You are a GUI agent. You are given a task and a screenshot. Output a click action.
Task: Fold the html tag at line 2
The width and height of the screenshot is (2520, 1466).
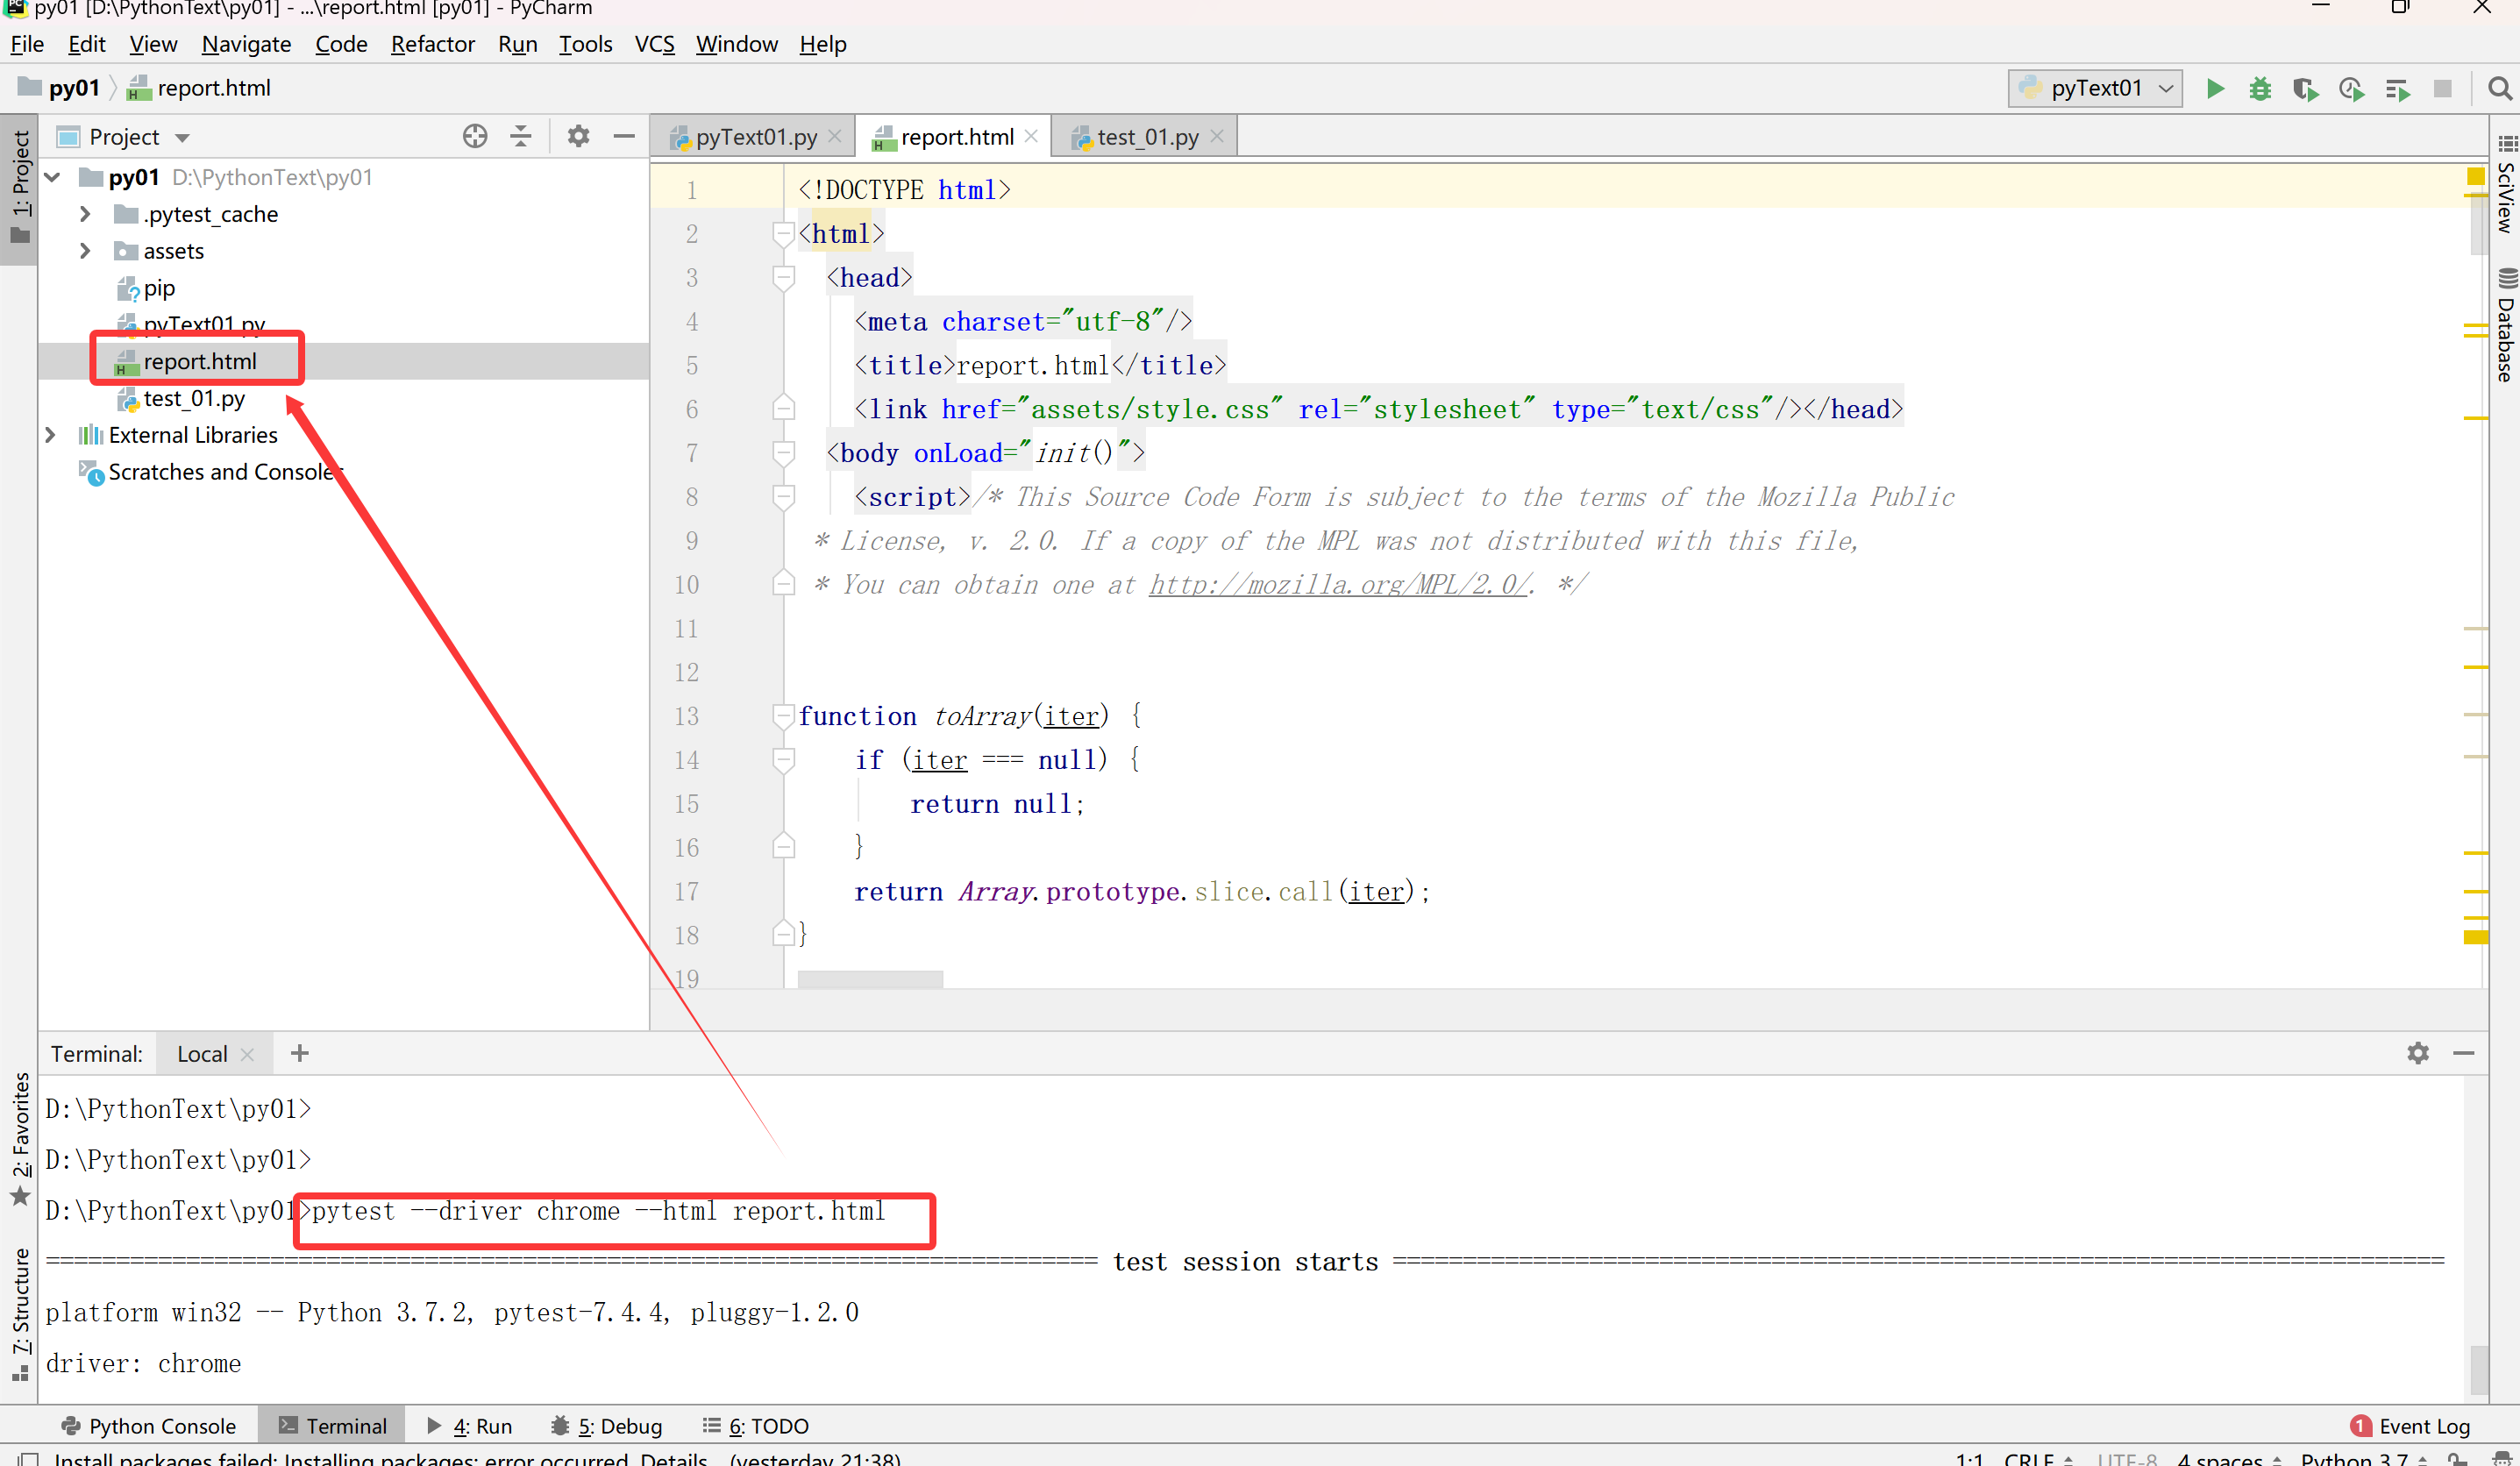(x=783, y=233)
